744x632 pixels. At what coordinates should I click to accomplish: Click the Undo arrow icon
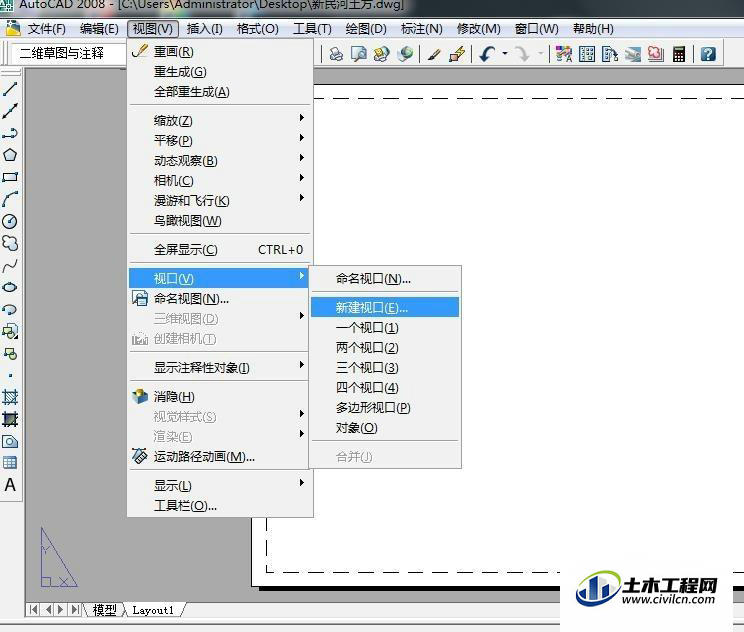pyautogui.click(x=487, y=54)
